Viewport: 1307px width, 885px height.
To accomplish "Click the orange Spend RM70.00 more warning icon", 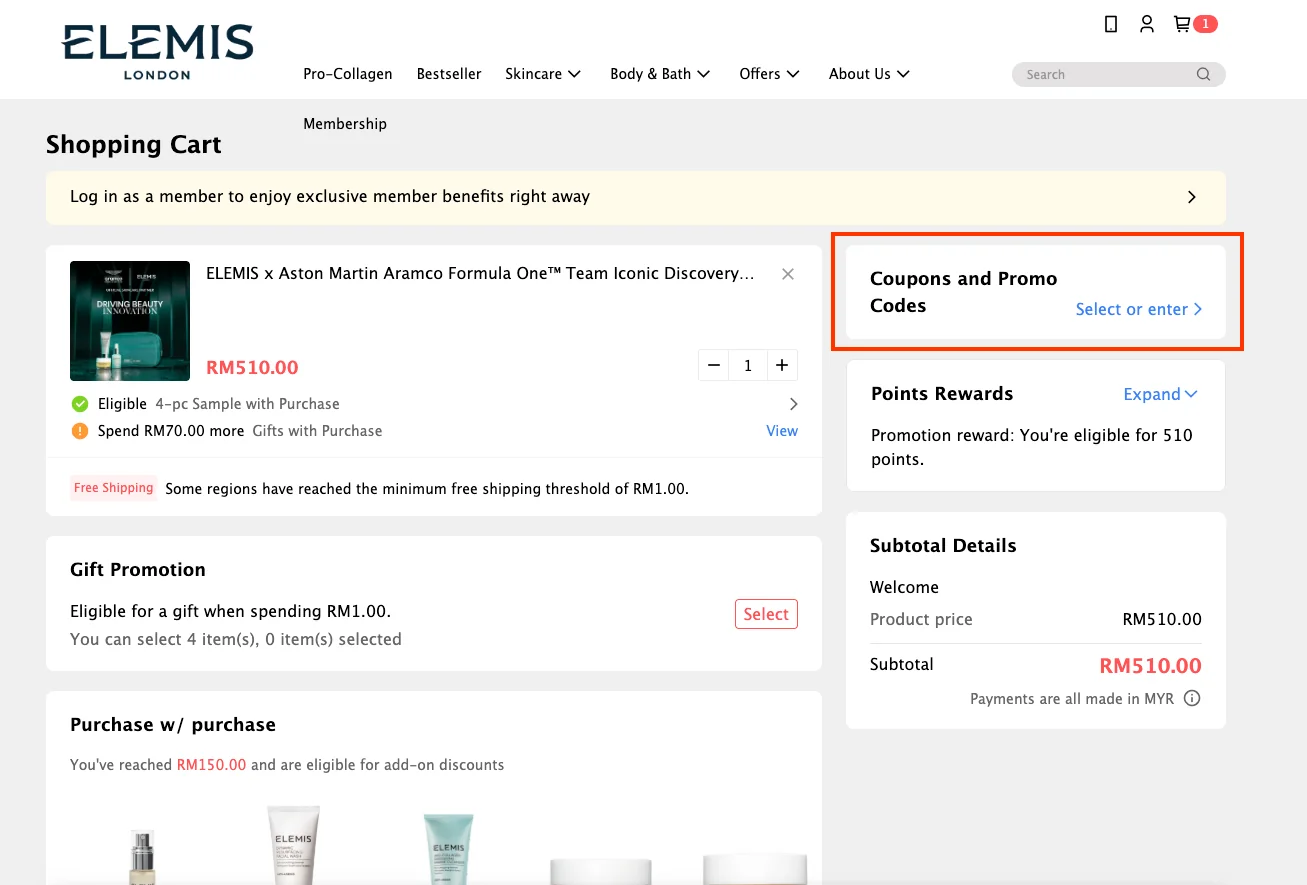I will tap(80, 431).
